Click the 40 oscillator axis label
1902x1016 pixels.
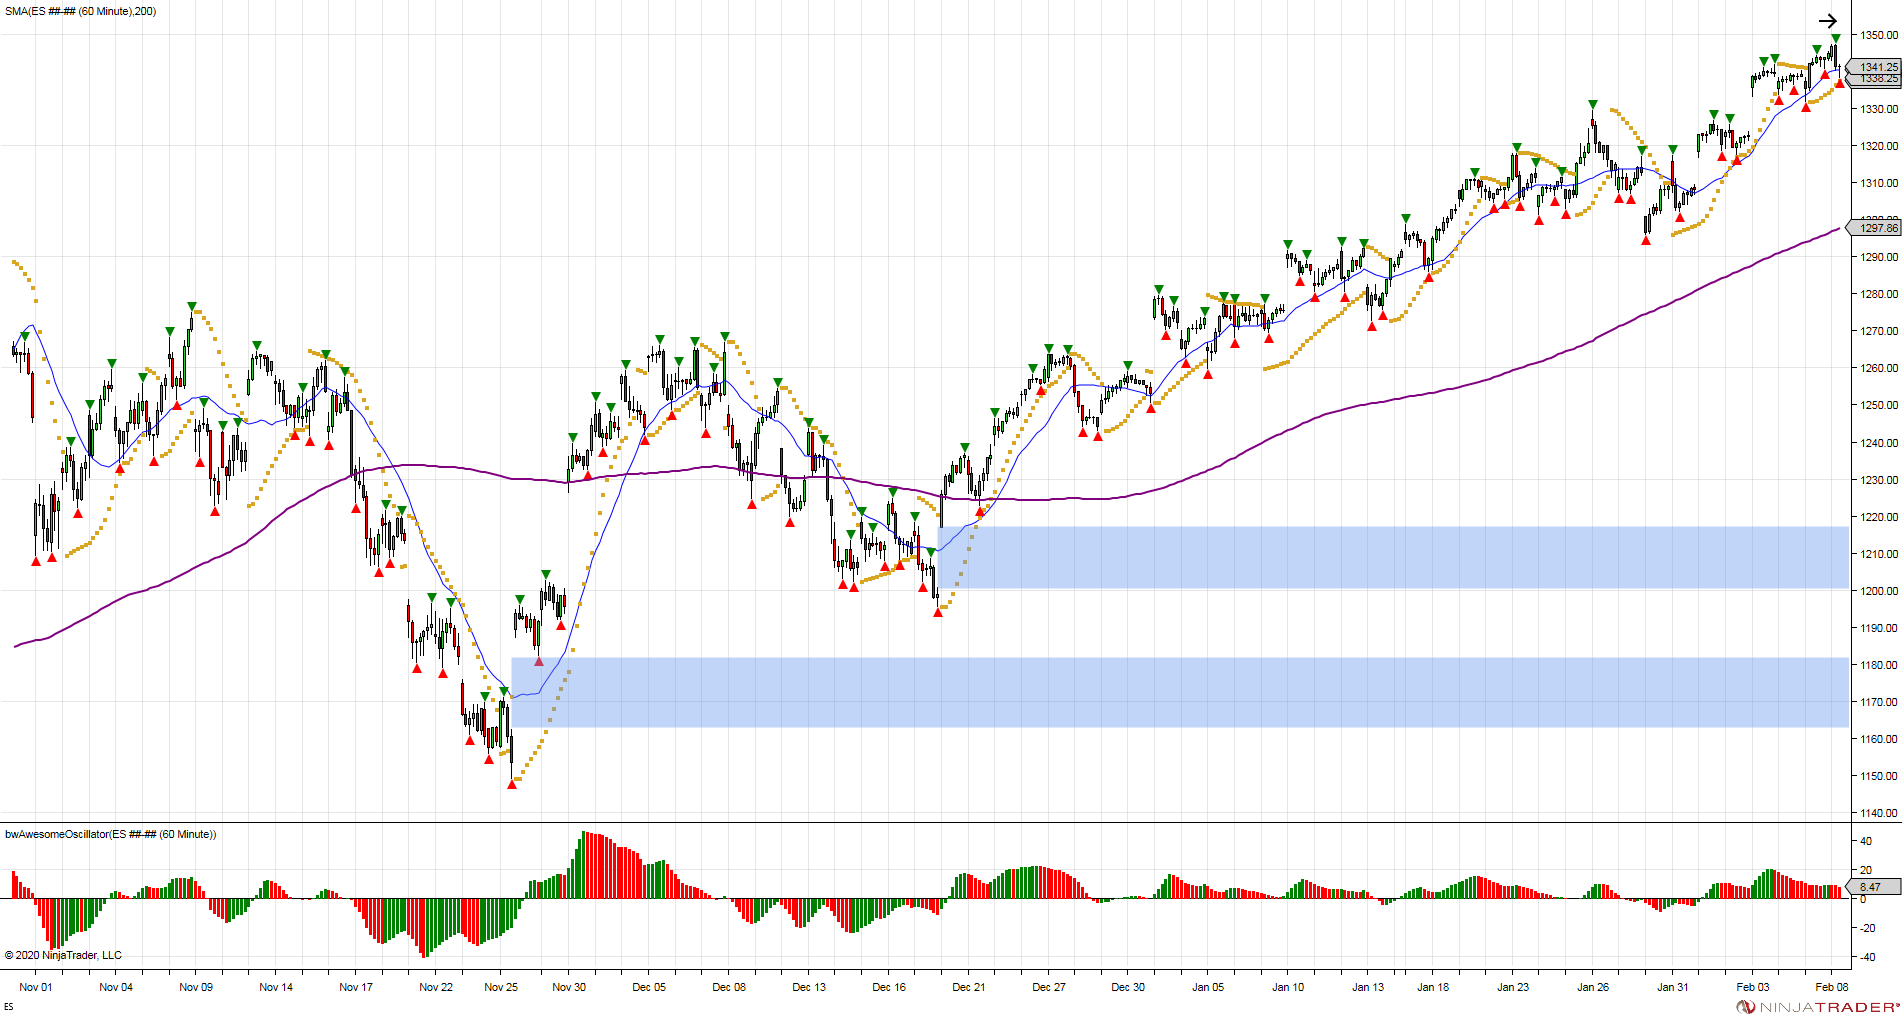[x=1866, y=842]
